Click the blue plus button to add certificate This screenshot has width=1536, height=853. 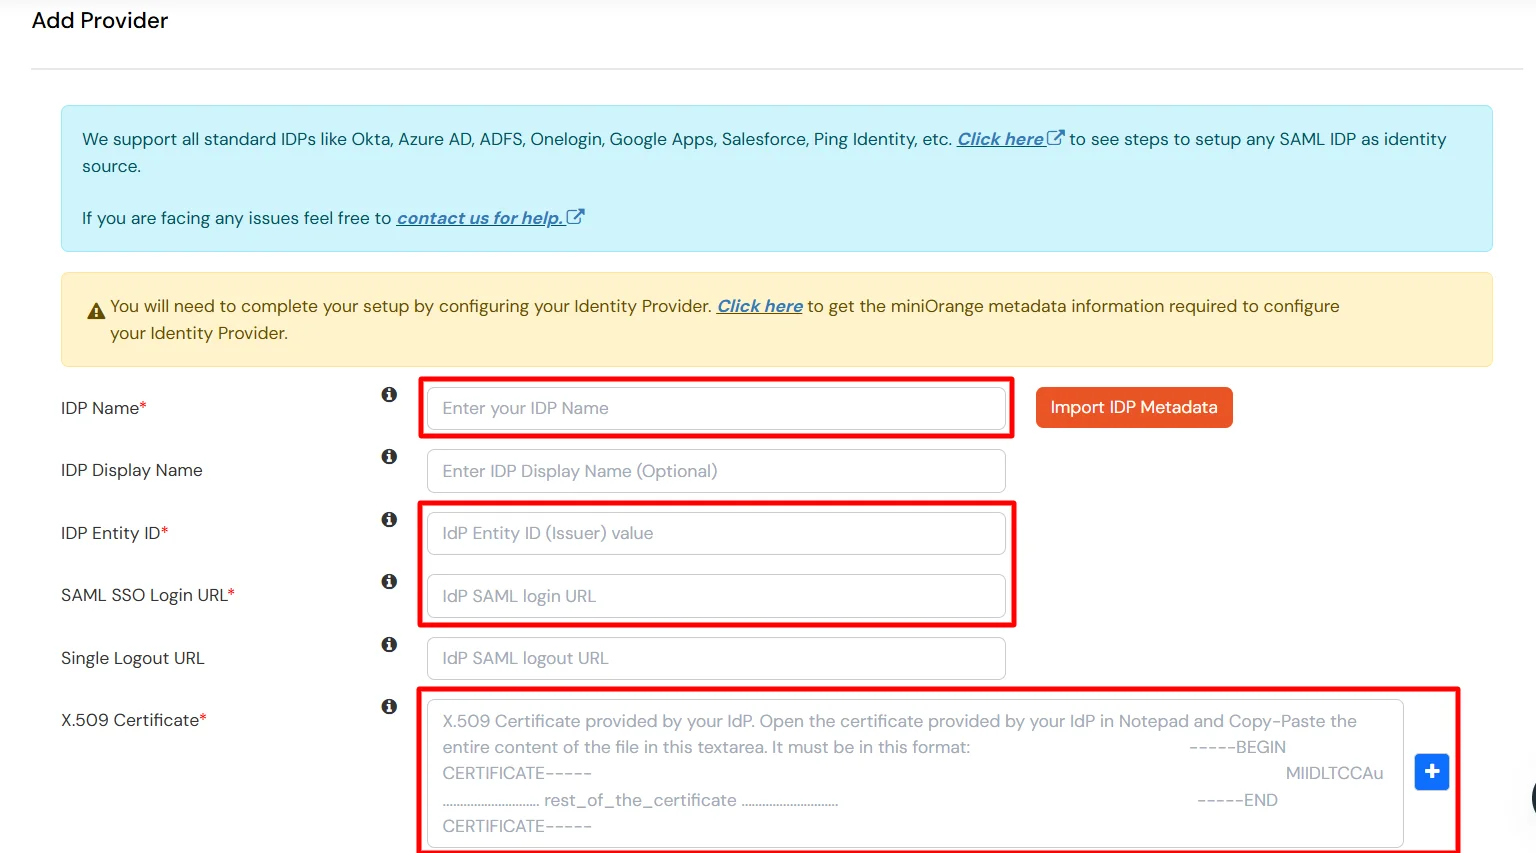pyautogui.click(x=1432, y=771)
